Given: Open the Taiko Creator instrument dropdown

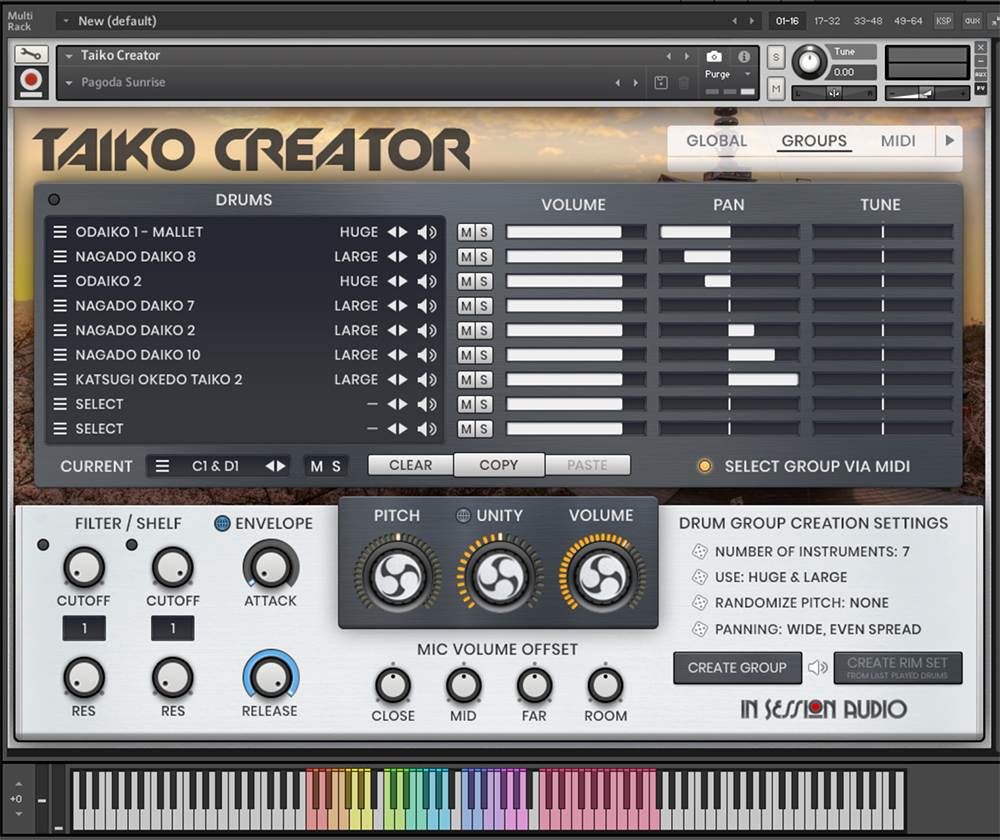Looking at the screenshot, I should [69, 56].
